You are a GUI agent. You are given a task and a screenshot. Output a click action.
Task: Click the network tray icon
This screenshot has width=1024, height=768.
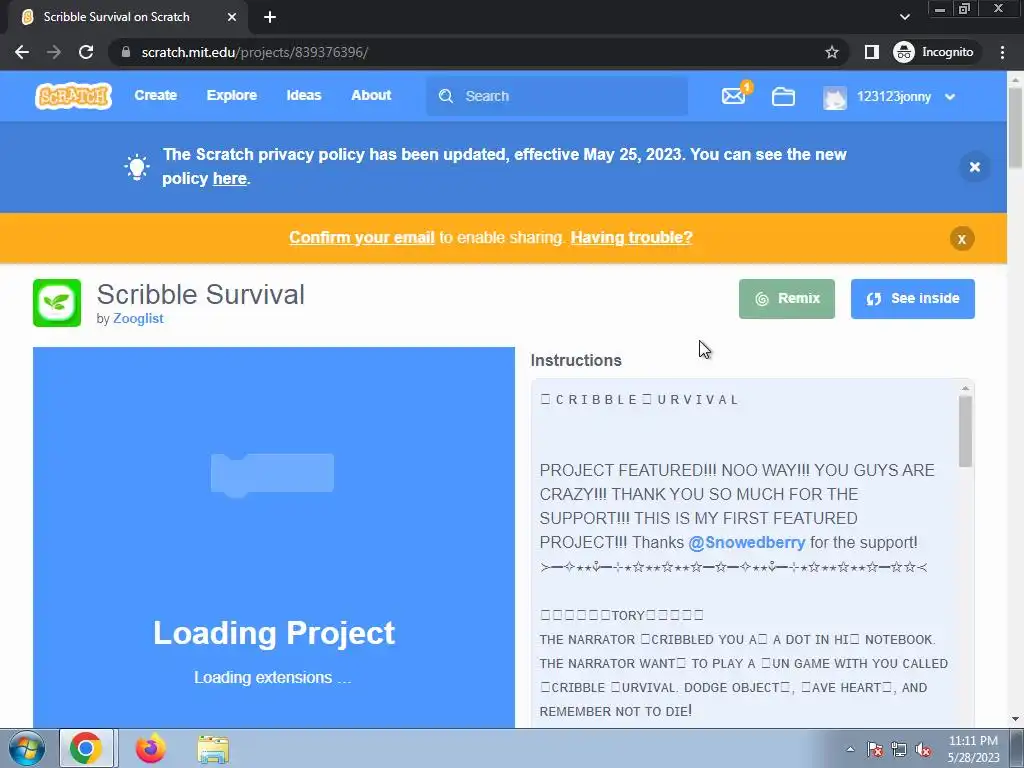tap(899, 749)
